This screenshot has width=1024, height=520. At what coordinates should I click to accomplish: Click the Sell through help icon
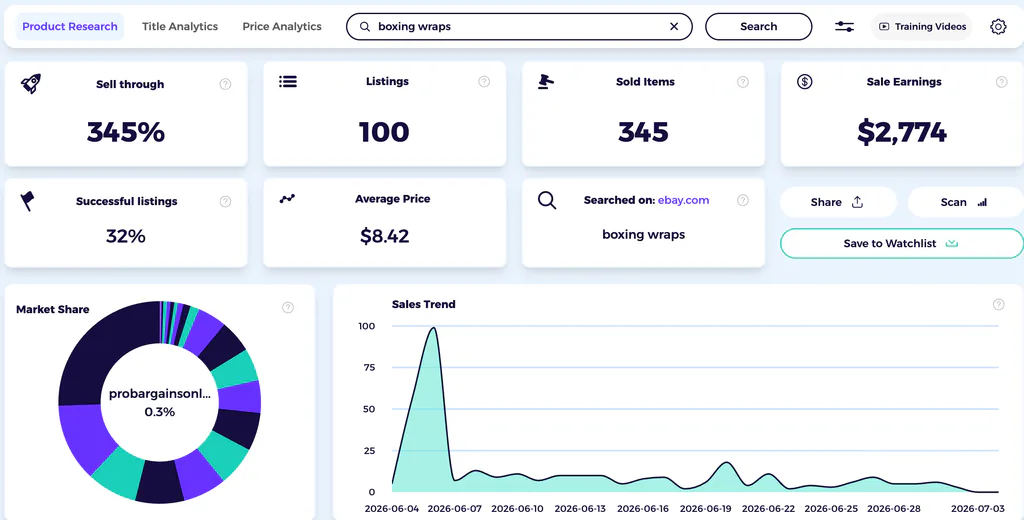225,84
